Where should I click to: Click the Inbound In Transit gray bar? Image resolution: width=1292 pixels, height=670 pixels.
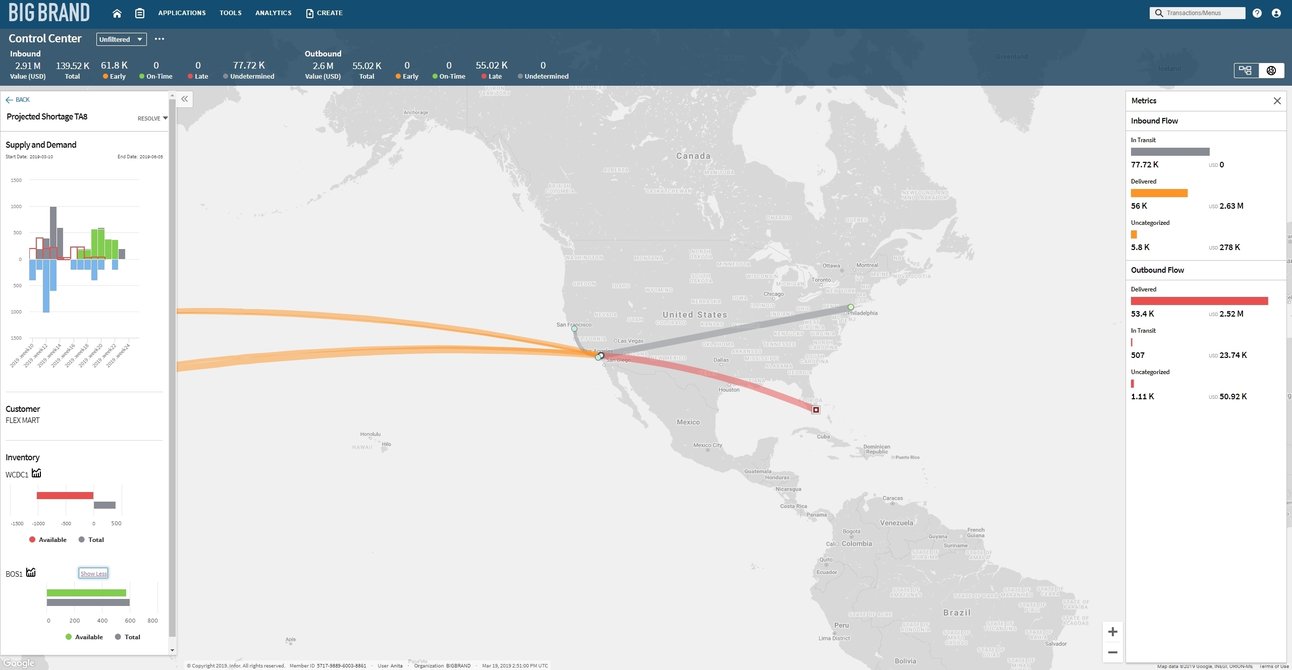[x=1170, y=152]
